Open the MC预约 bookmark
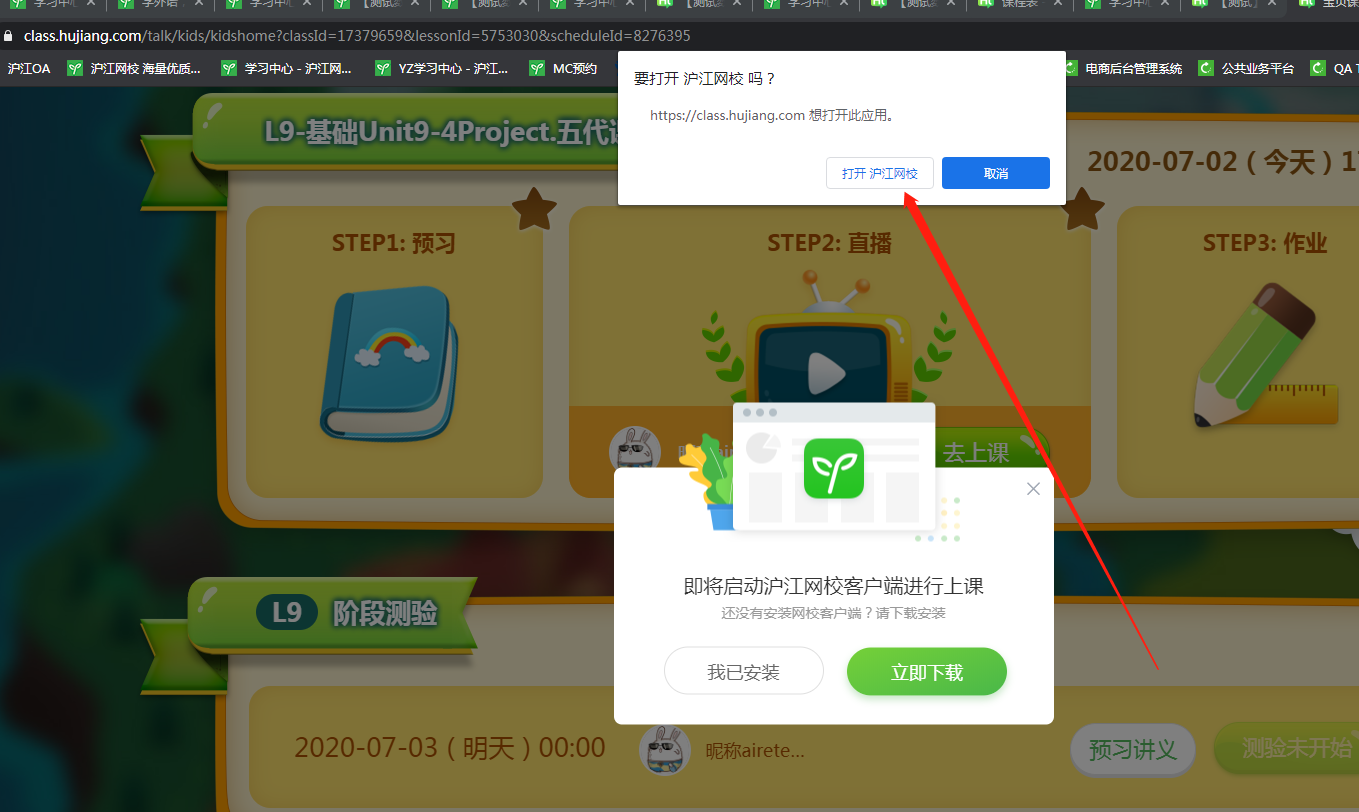Screen dimensions: 1359x812 coord(564,69)
